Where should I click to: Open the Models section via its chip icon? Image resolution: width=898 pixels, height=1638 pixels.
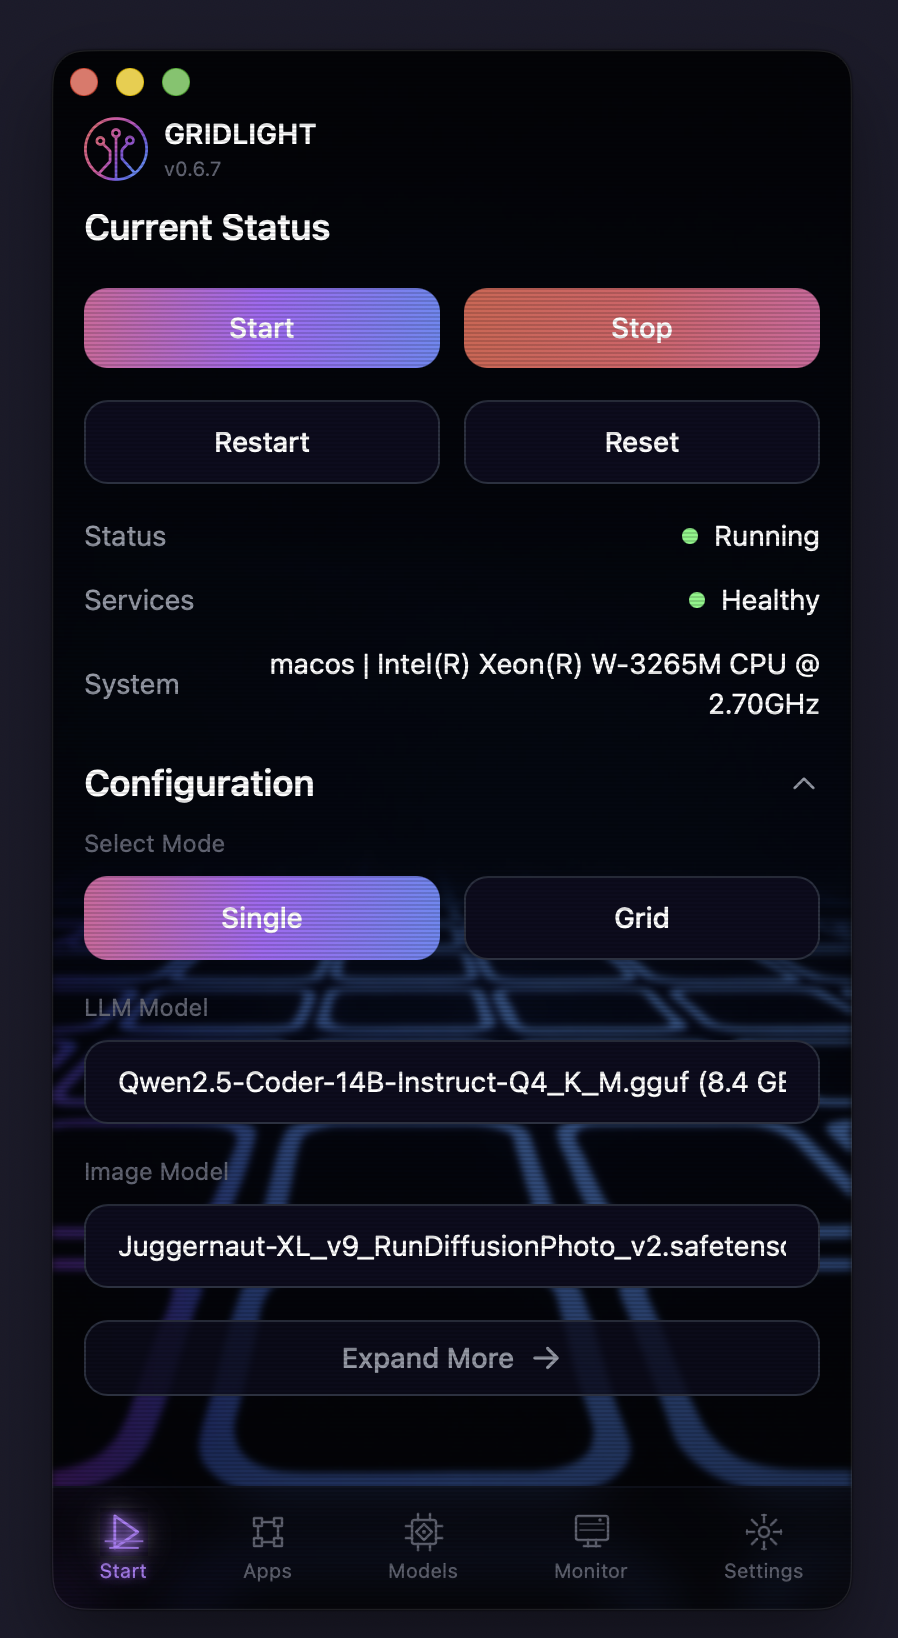[422, 1533]
